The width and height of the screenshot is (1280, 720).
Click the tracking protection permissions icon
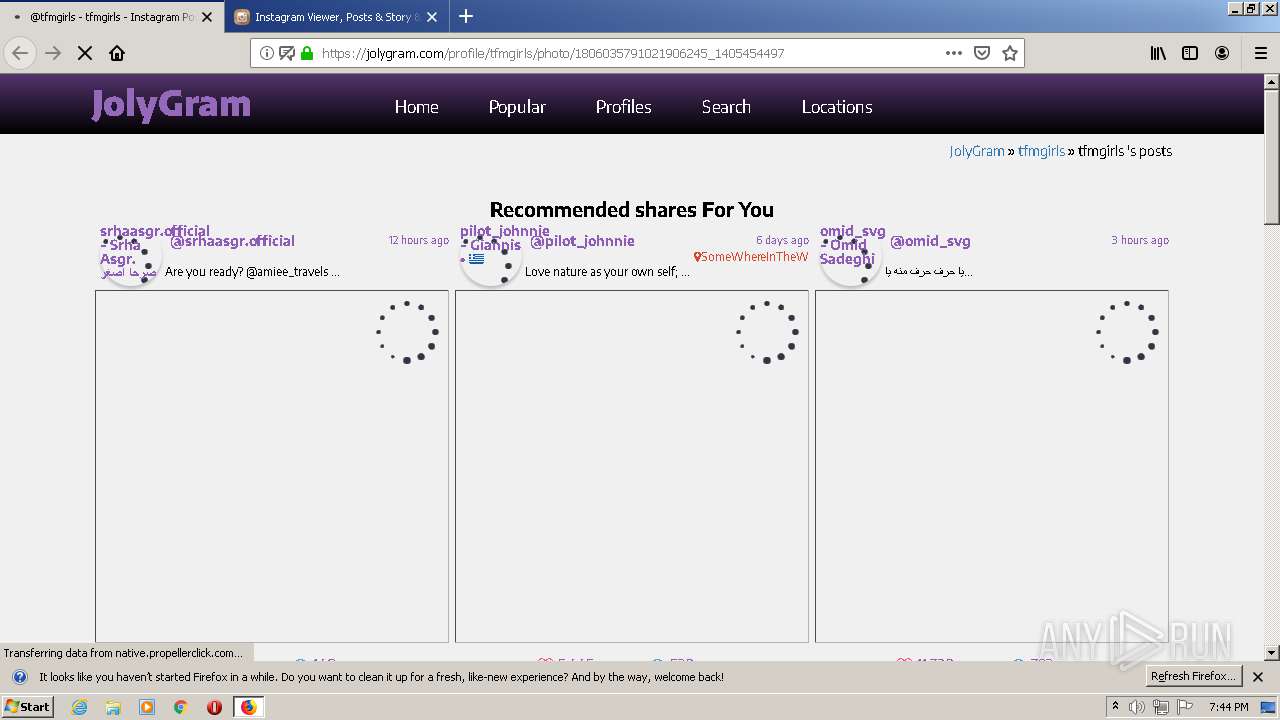pos(287,53)
